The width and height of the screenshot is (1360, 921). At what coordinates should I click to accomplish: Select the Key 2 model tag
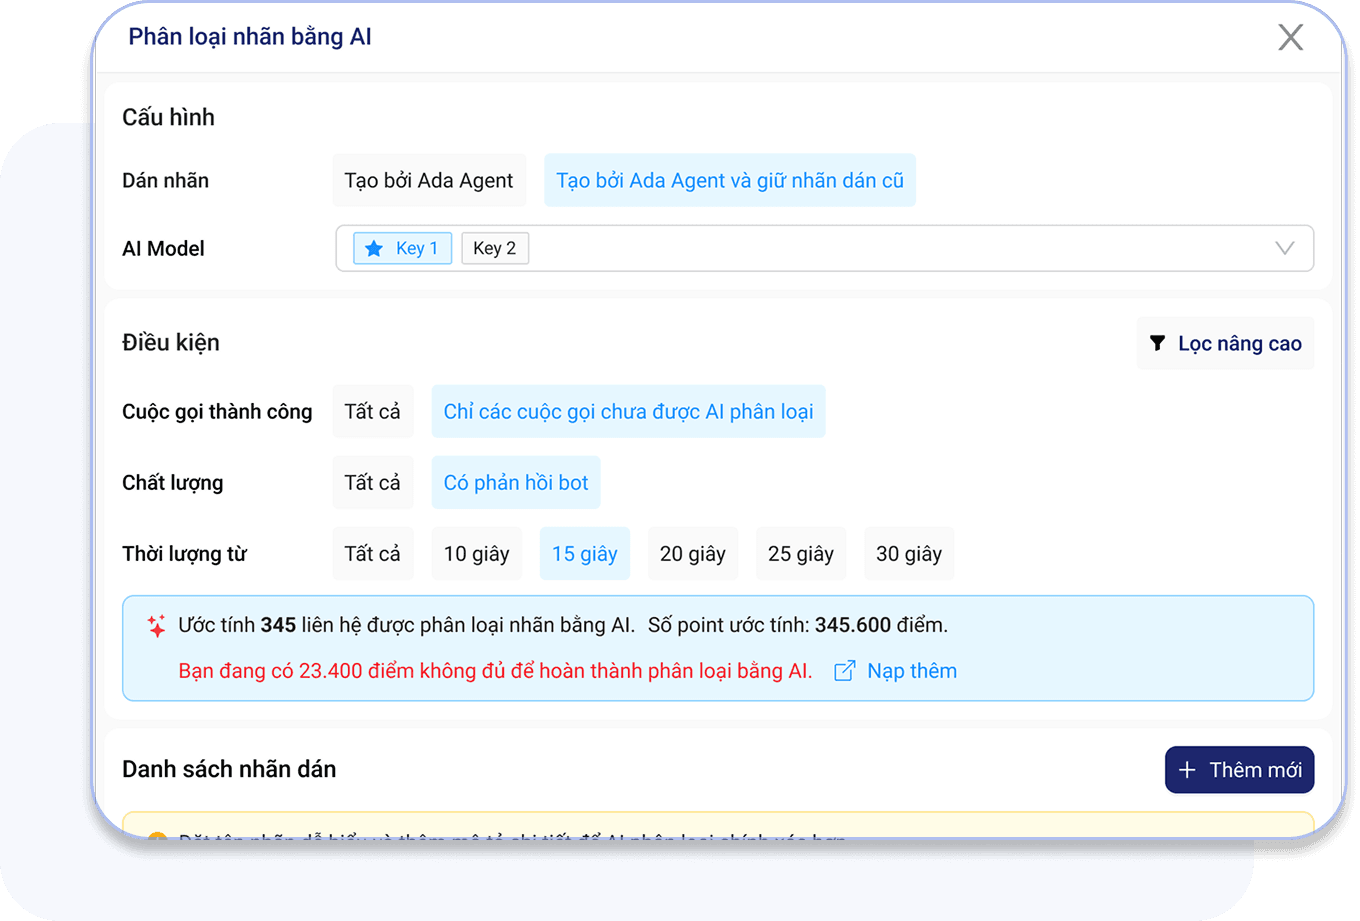494,249
